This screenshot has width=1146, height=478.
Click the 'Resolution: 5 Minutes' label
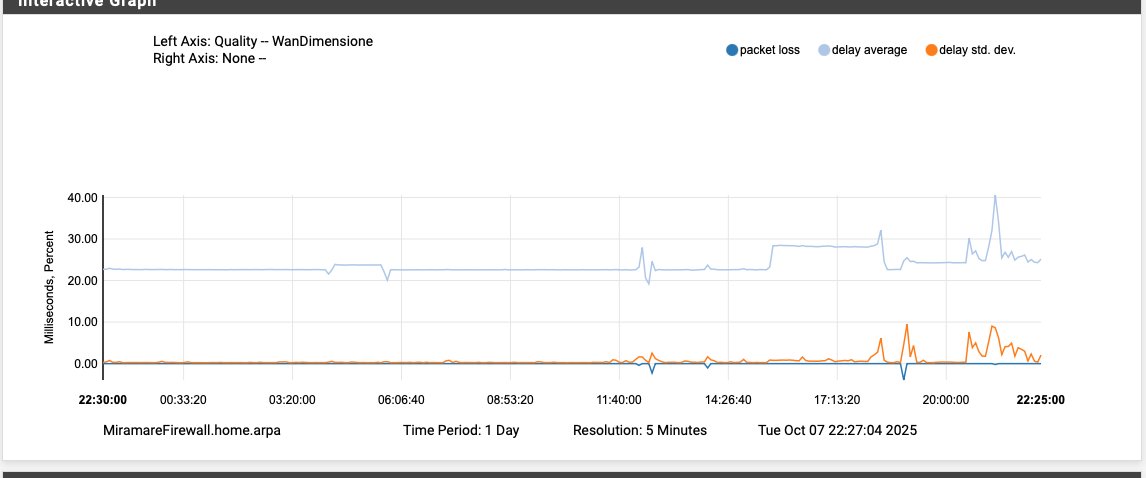[x=640, y=431]
